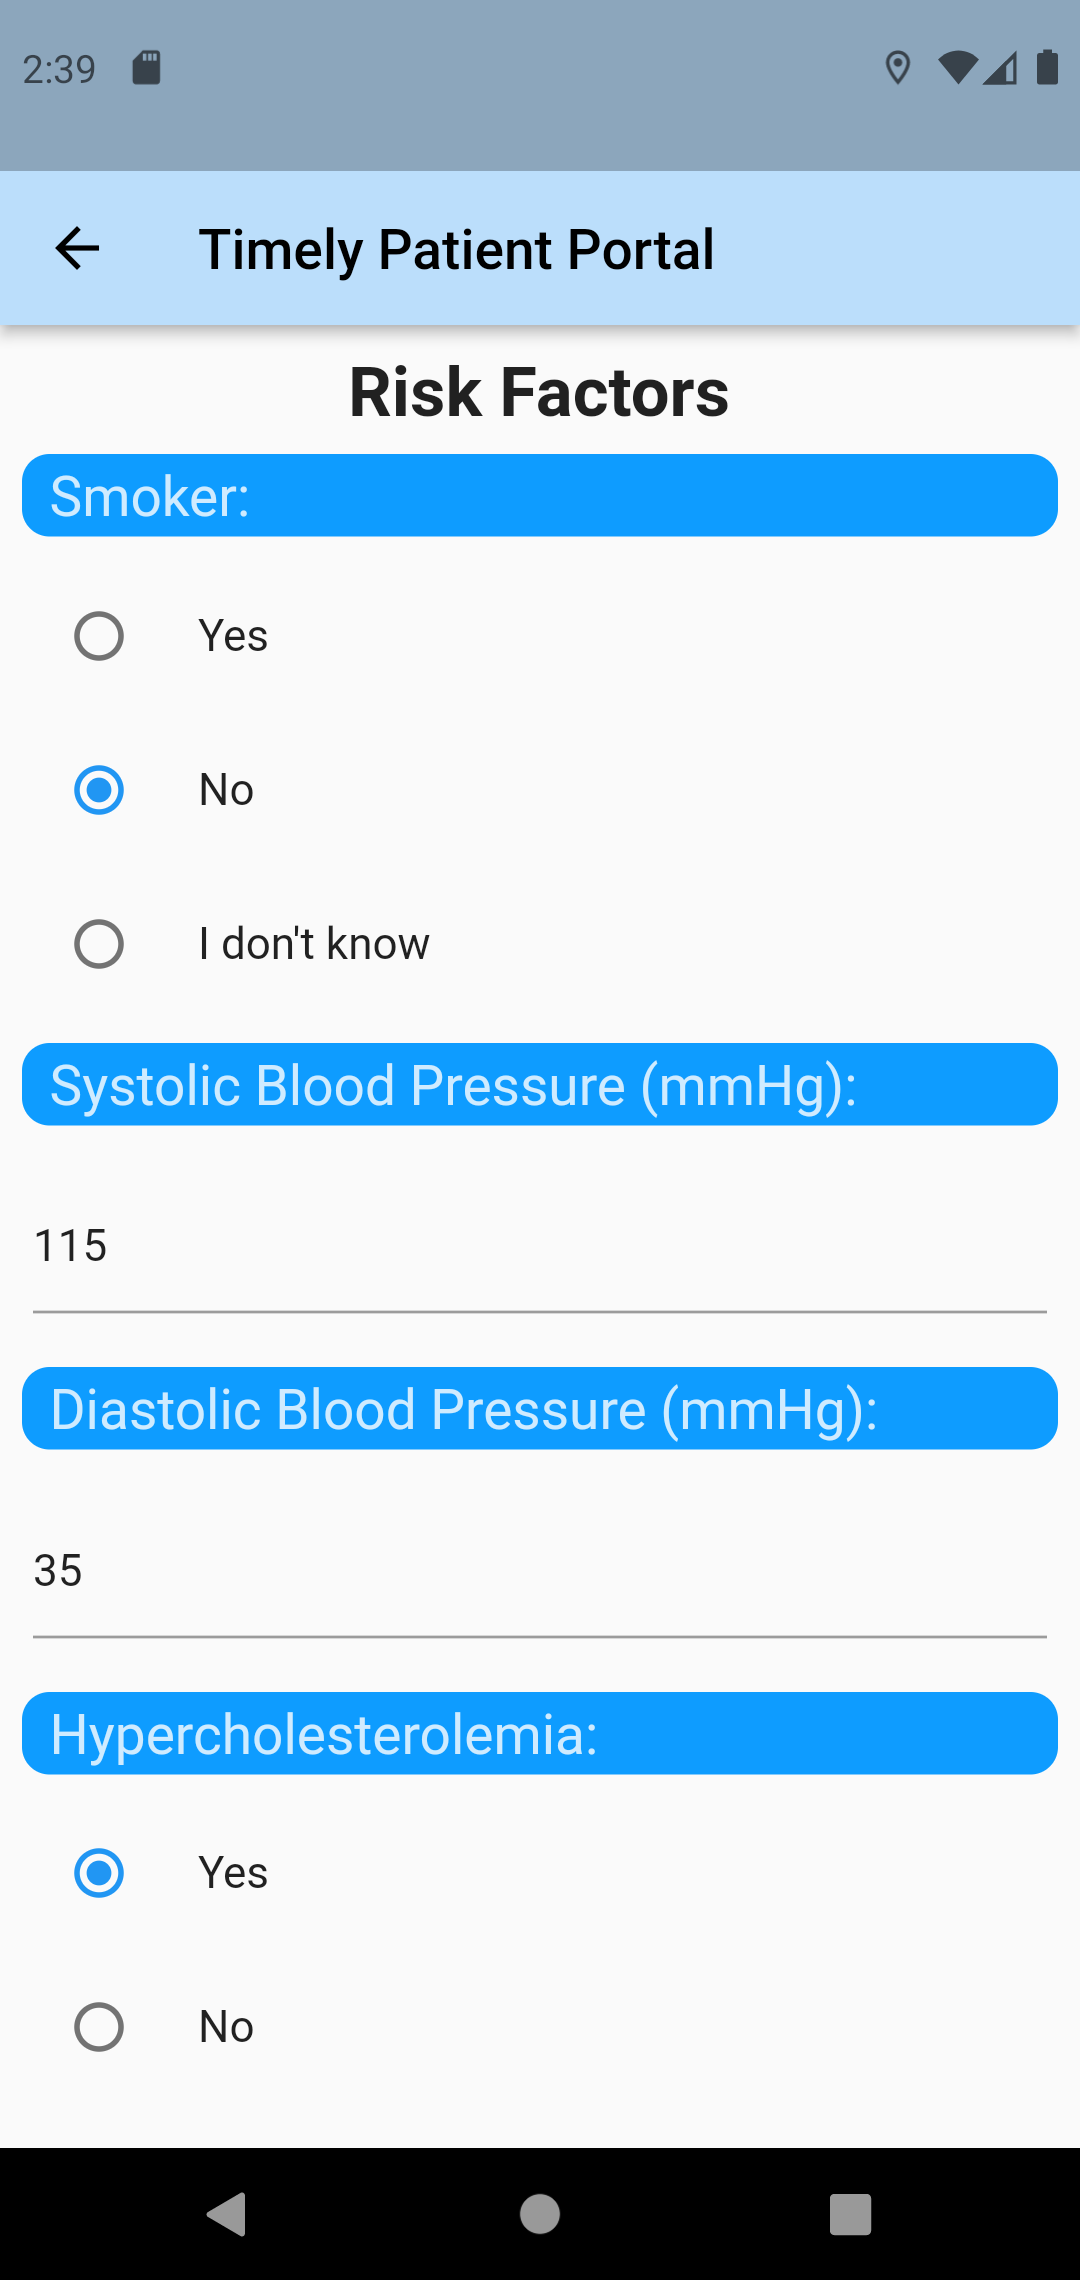Select Yes for Hypercholesterolemia

coord(540,1873)
